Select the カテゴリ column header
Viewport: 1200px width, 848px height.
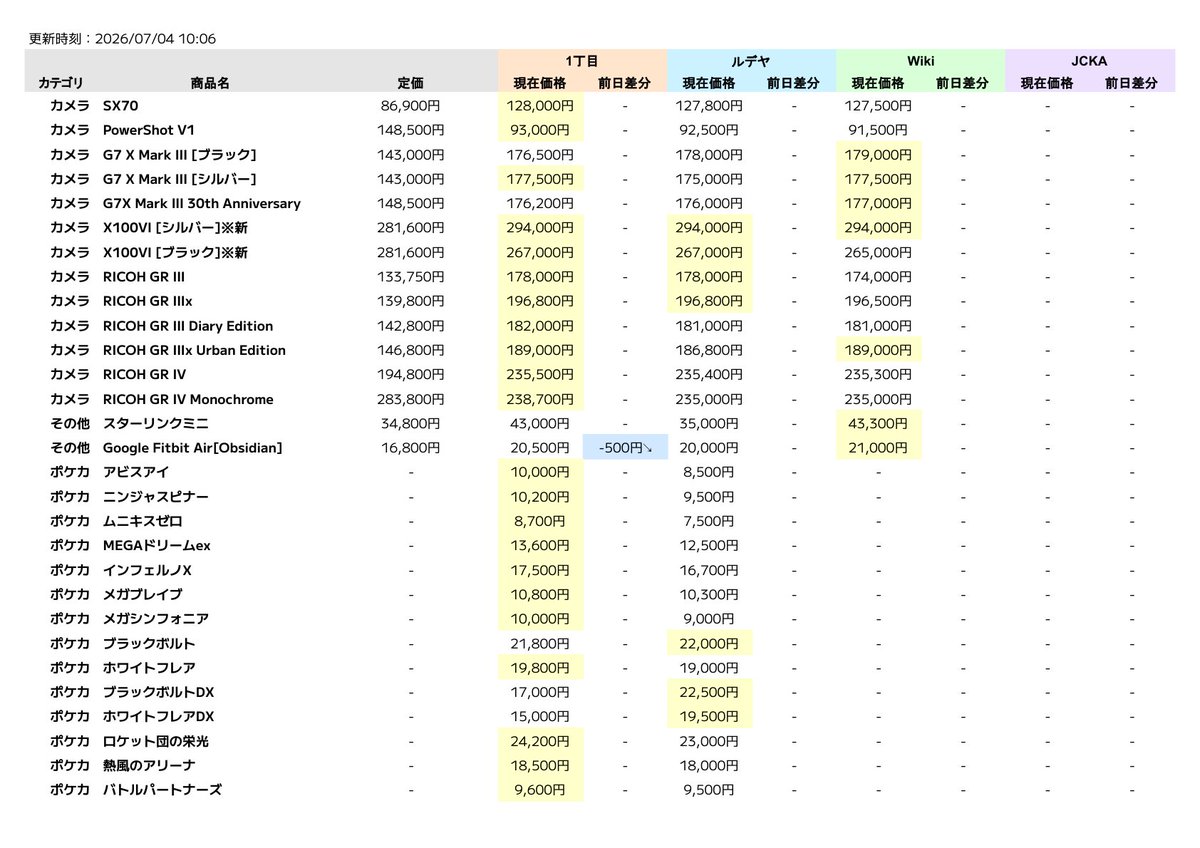tap(61, 84)
